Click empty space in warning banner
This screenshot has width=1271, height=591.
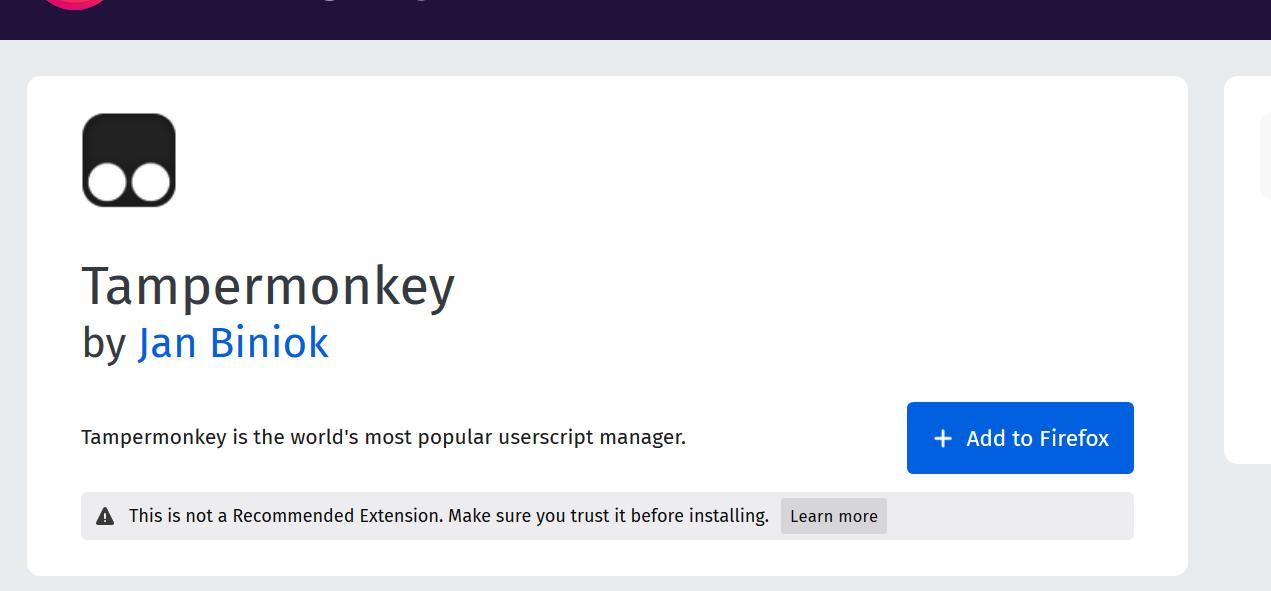pos(1010,516)
